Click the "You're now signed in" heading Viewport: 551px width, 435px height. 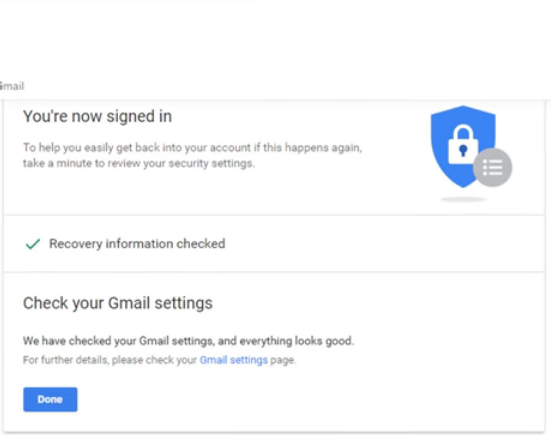pos(97,116)
